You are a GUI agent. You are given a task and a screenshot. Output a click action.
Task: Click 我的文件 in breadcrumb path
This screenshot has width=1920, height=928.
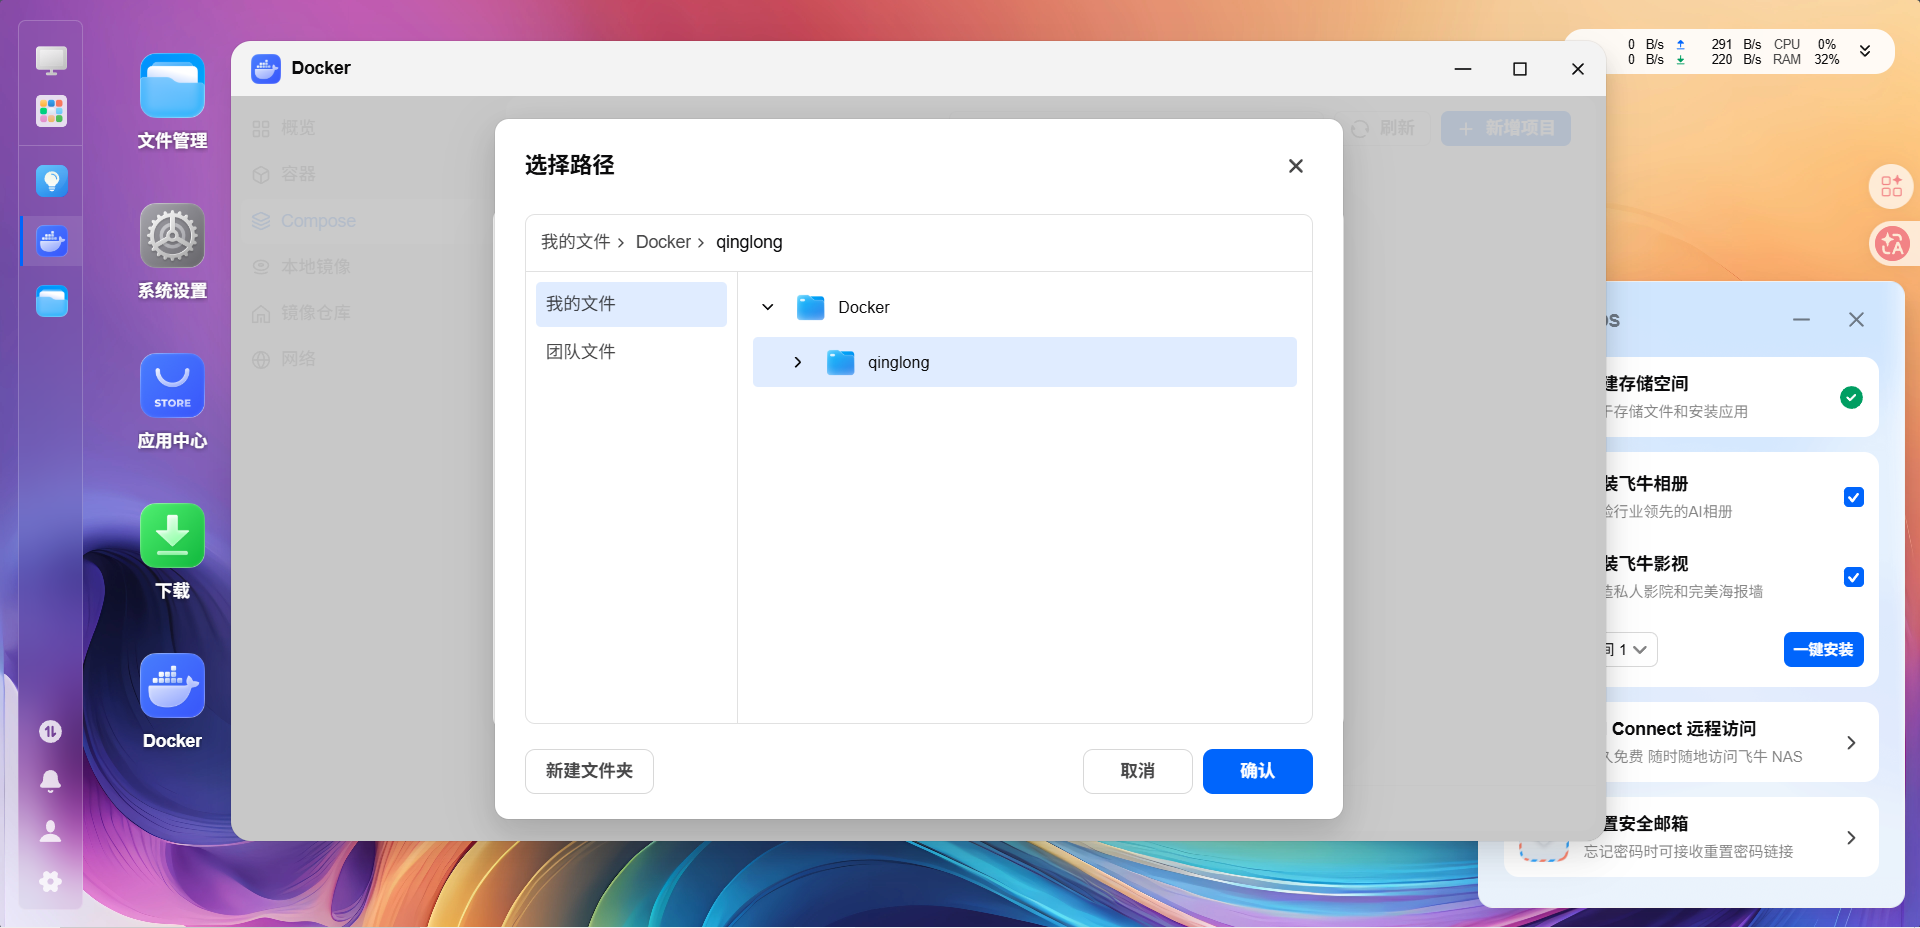[575, 242]
